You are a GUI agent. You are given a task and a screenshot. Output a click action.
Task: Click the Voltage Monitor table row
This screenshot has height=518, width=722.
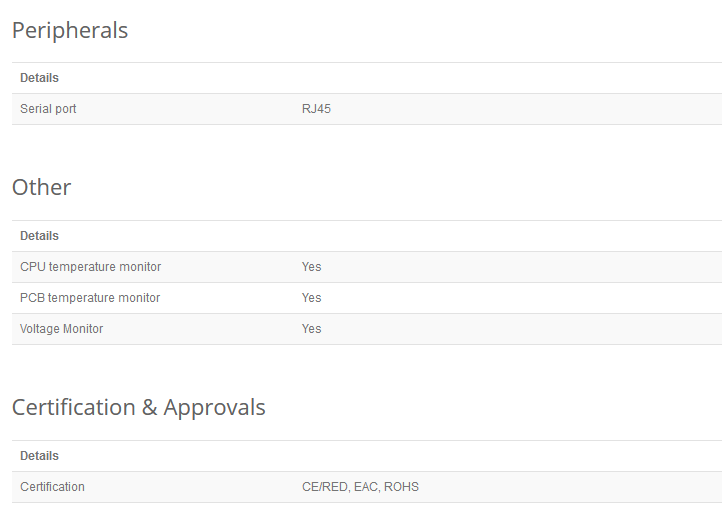(367, 329)
